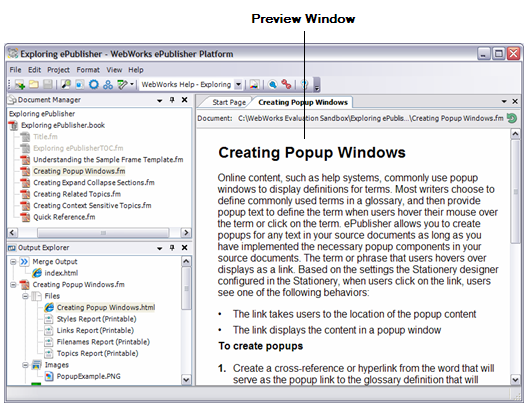The width and height of the screenshot is (527, 408).
Task: Open the Project menu
Action: [x=58, y=70]
